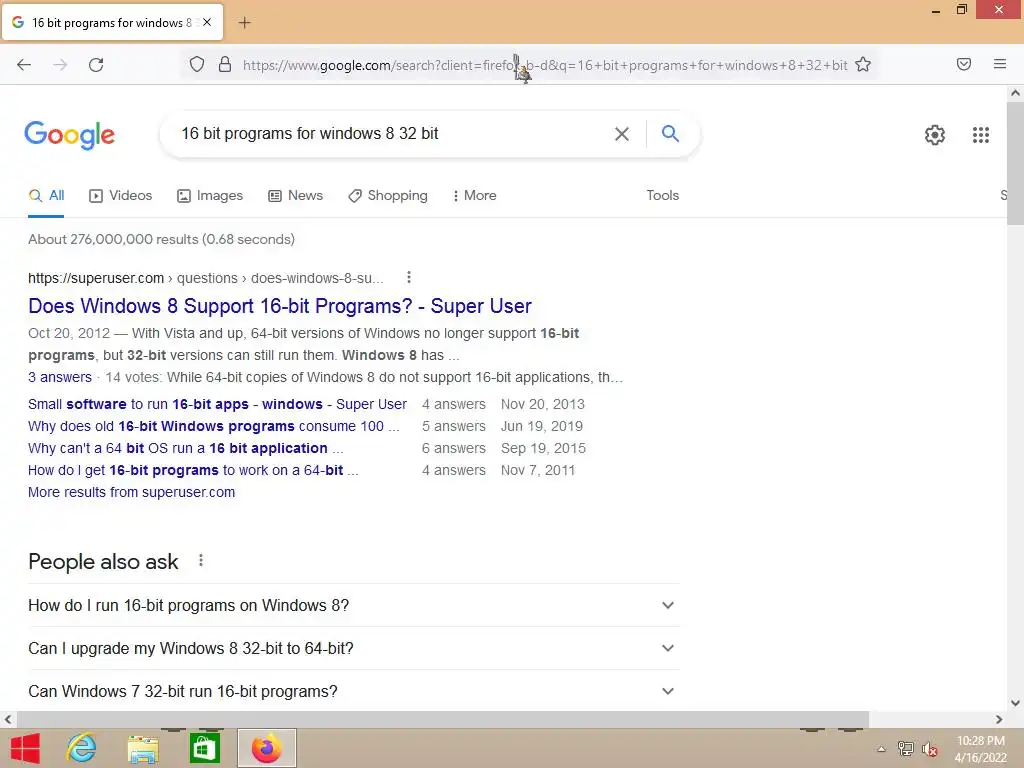Open options dots beside superuser.com result
This screenshot has height=768, width=1024.
(x=409, y=278)
